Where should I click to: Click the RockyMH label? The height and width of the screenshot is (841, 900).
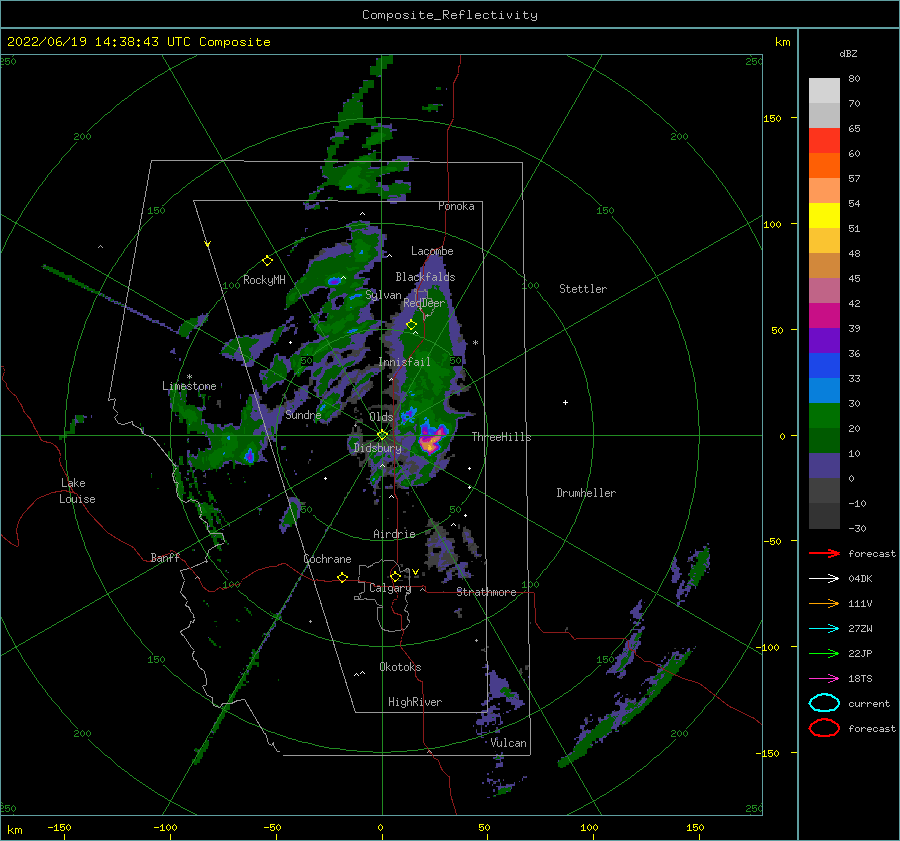[264, 280]
